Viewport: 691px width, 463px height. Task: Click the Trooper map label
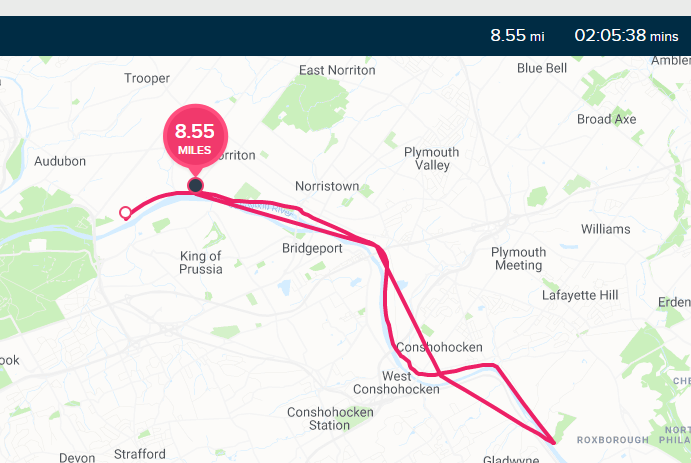coord(147,78)
